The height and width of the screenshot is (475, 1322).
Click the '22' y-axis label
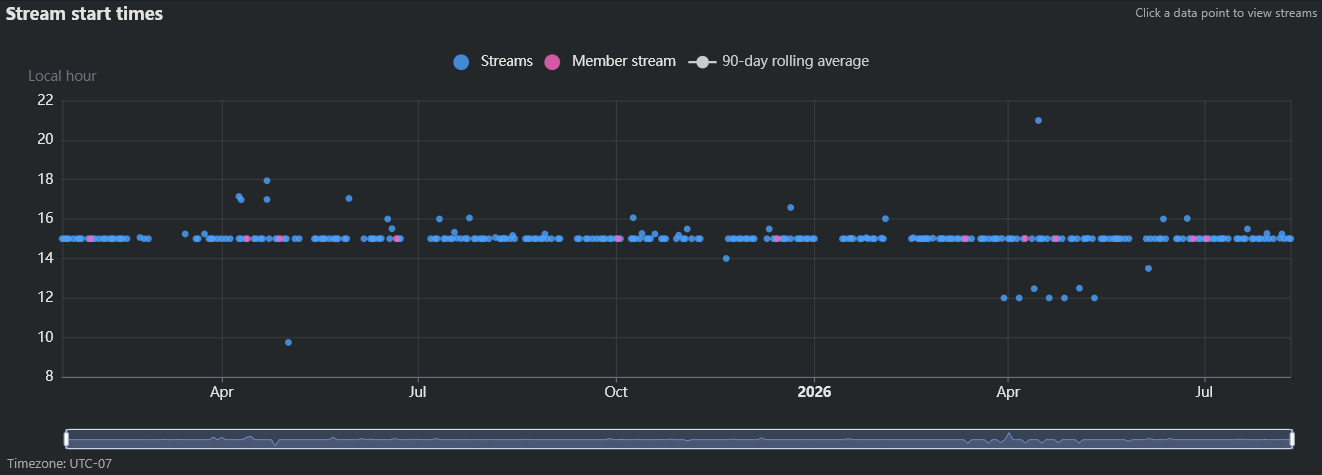(x=44, y=100)
